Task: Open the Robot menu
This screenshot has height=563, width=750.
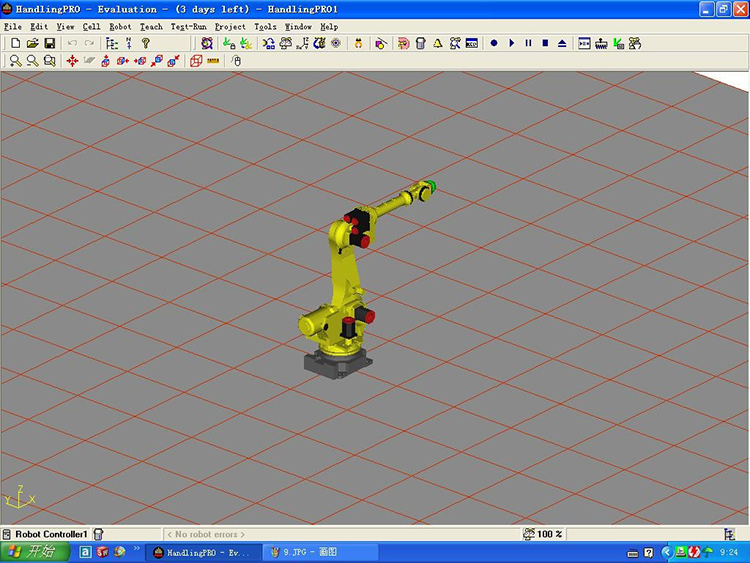Action: (120, 27)
